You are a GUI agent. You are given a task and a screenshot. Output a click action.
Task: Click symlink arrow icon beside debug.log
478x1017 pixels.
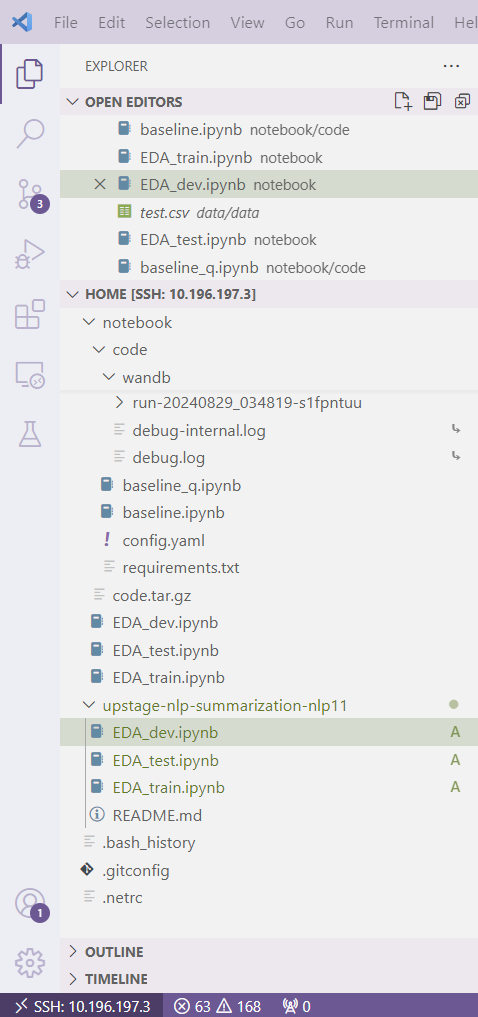(x=456, y=457)
